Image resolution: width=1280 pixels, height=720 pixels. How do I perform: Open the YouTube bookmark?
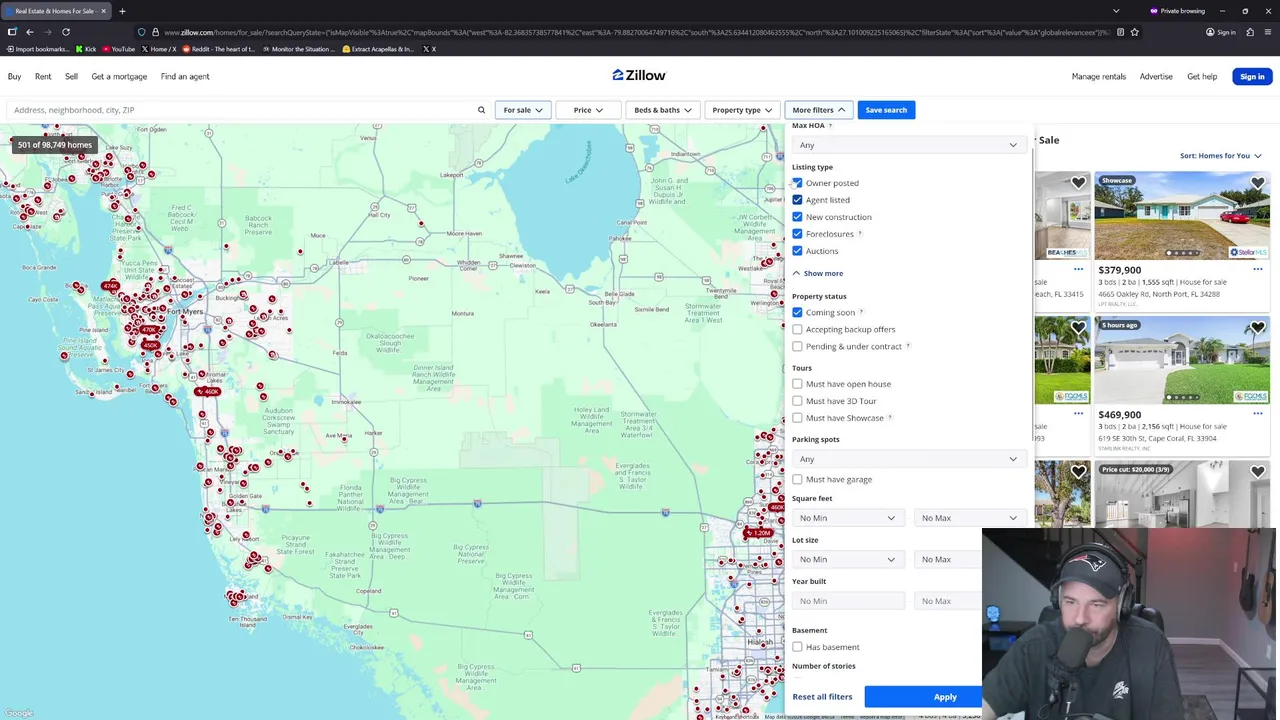[118, 49]
